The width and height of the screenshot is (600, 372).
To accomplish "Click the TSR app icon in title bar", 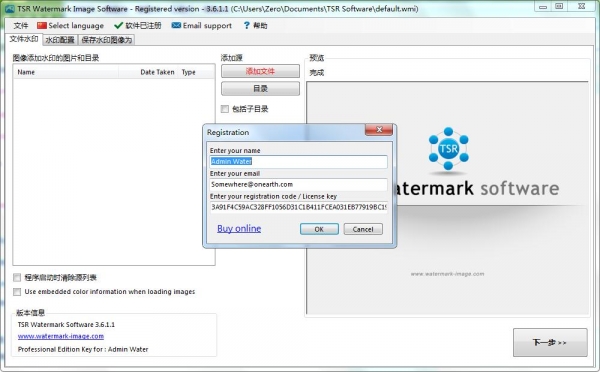I will click(10, 8).
